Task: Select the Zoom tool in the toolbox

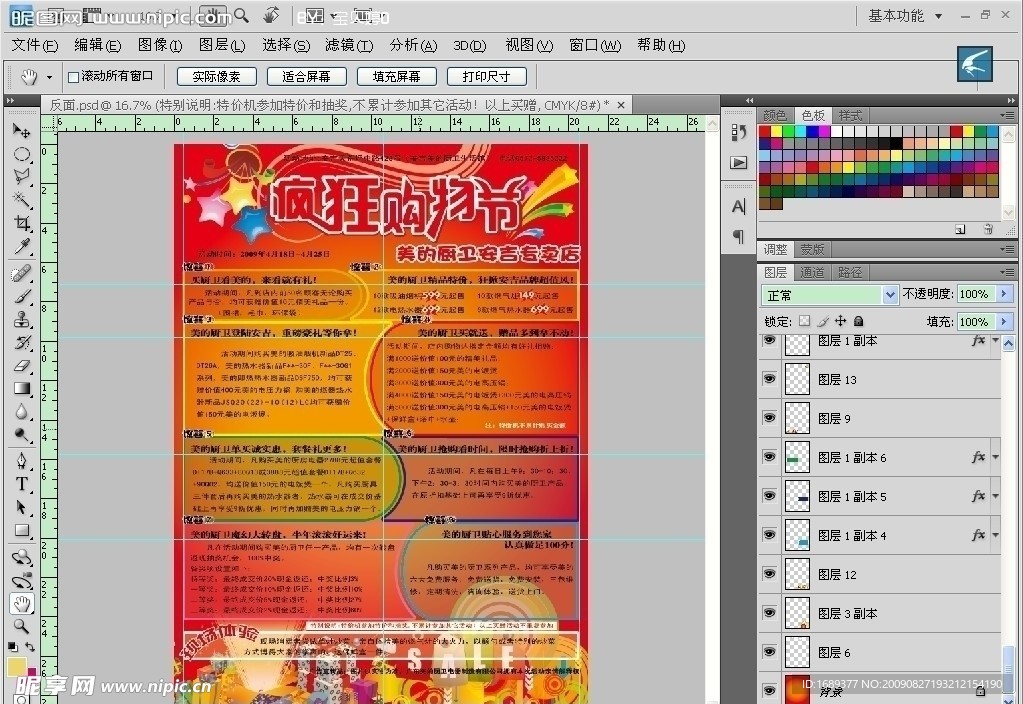Action: point(22,627)
